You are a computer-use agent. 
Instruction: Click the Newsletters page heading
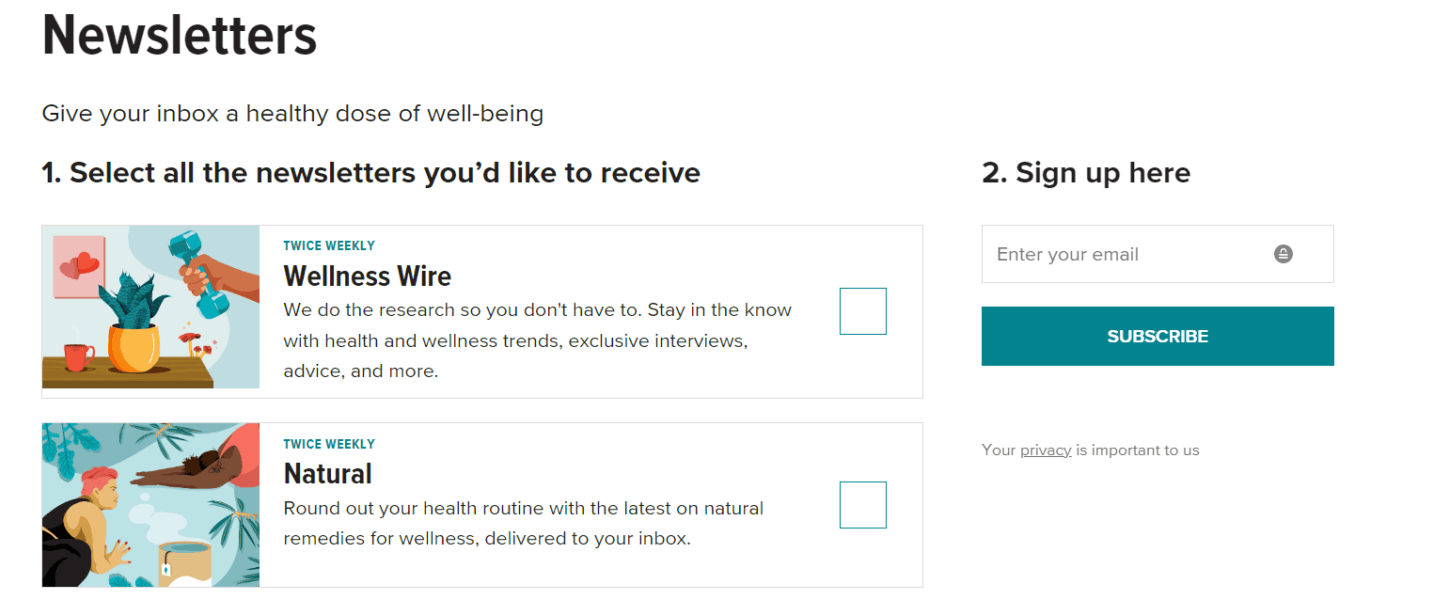coord(179,36)
